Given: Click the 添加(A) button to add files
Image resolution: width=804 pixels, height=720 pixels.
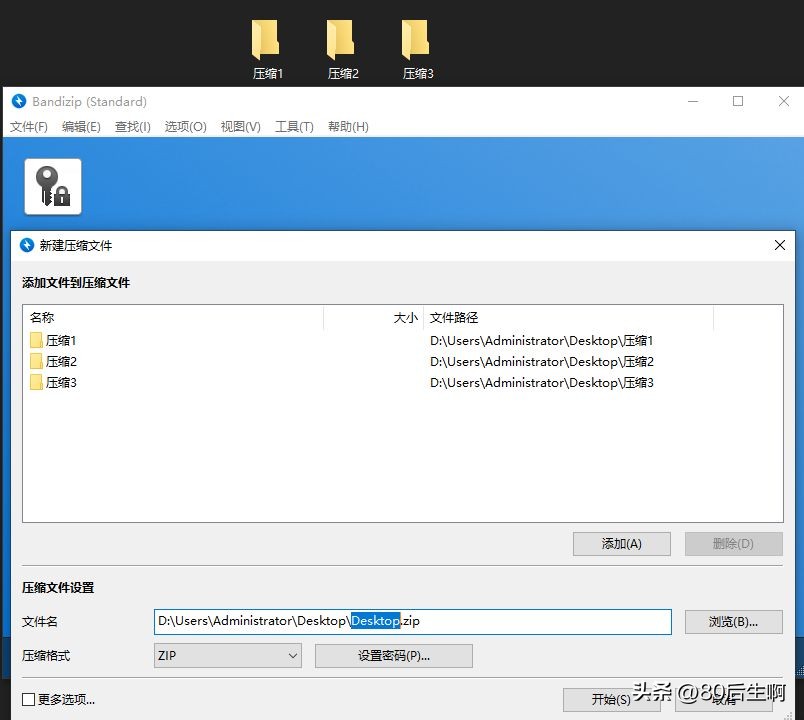Looking at the screenshot, I should (621, 543).
